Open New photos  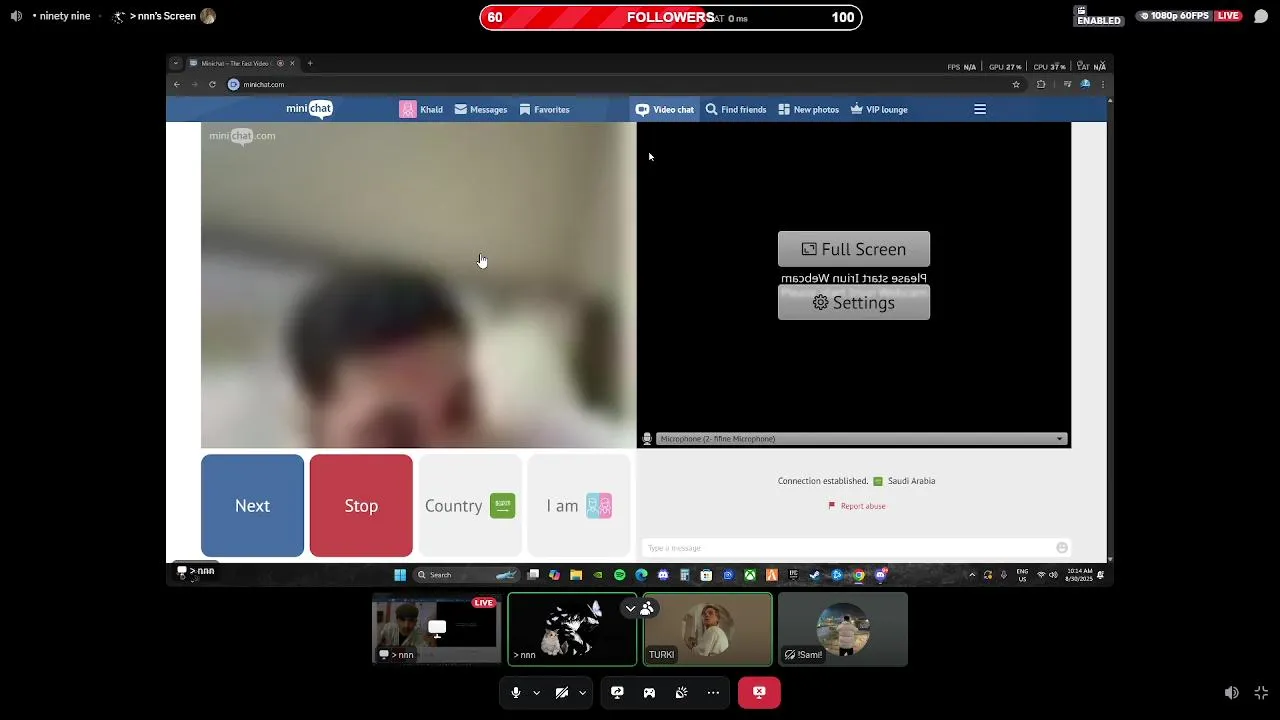point(809,109)
